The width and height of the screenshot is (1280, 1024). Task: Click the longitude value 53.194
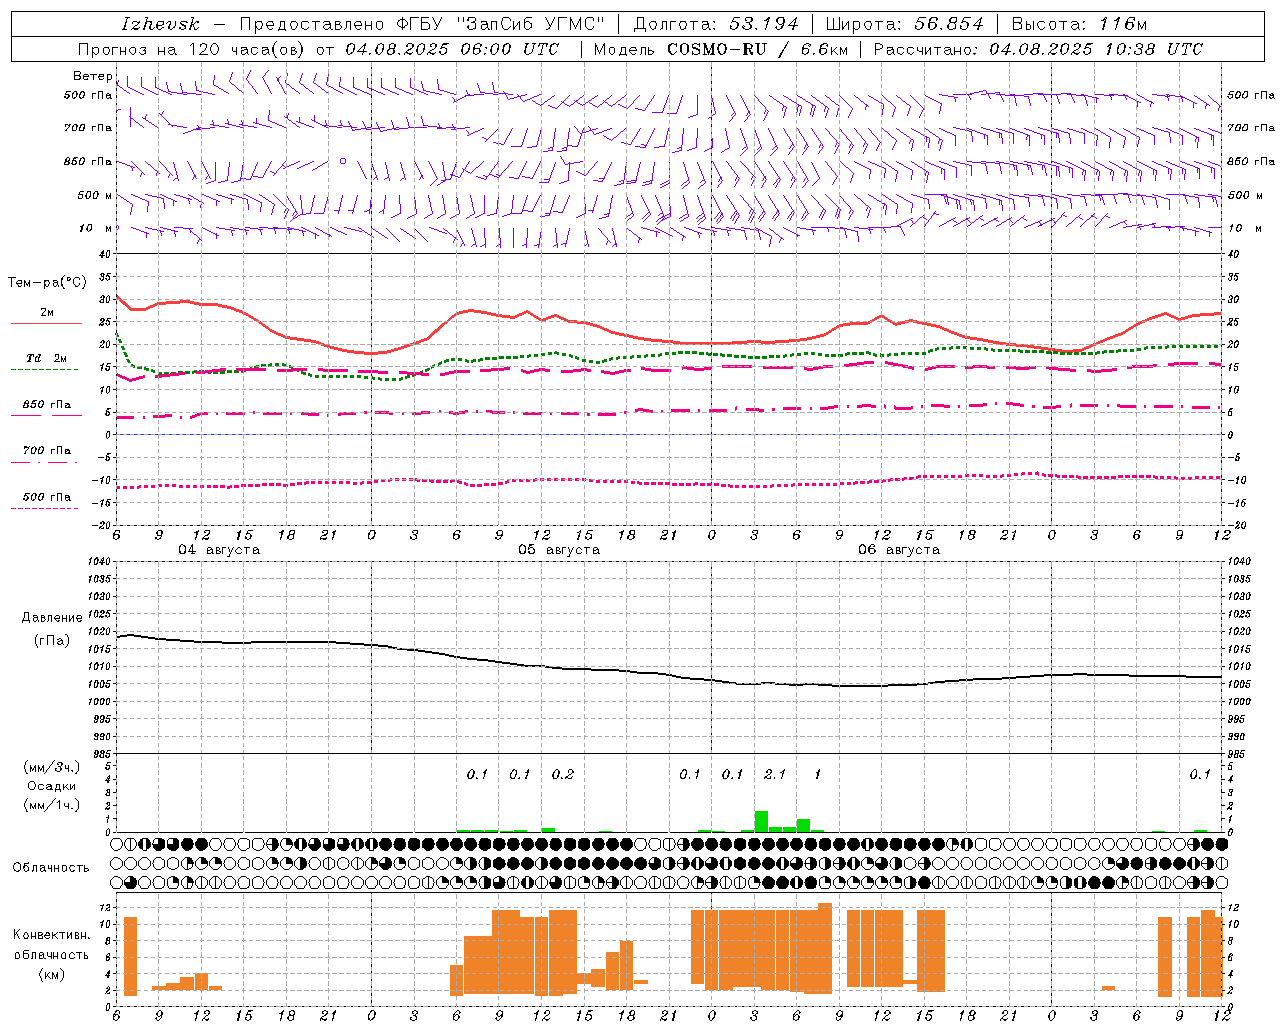[x=764, y=24]
